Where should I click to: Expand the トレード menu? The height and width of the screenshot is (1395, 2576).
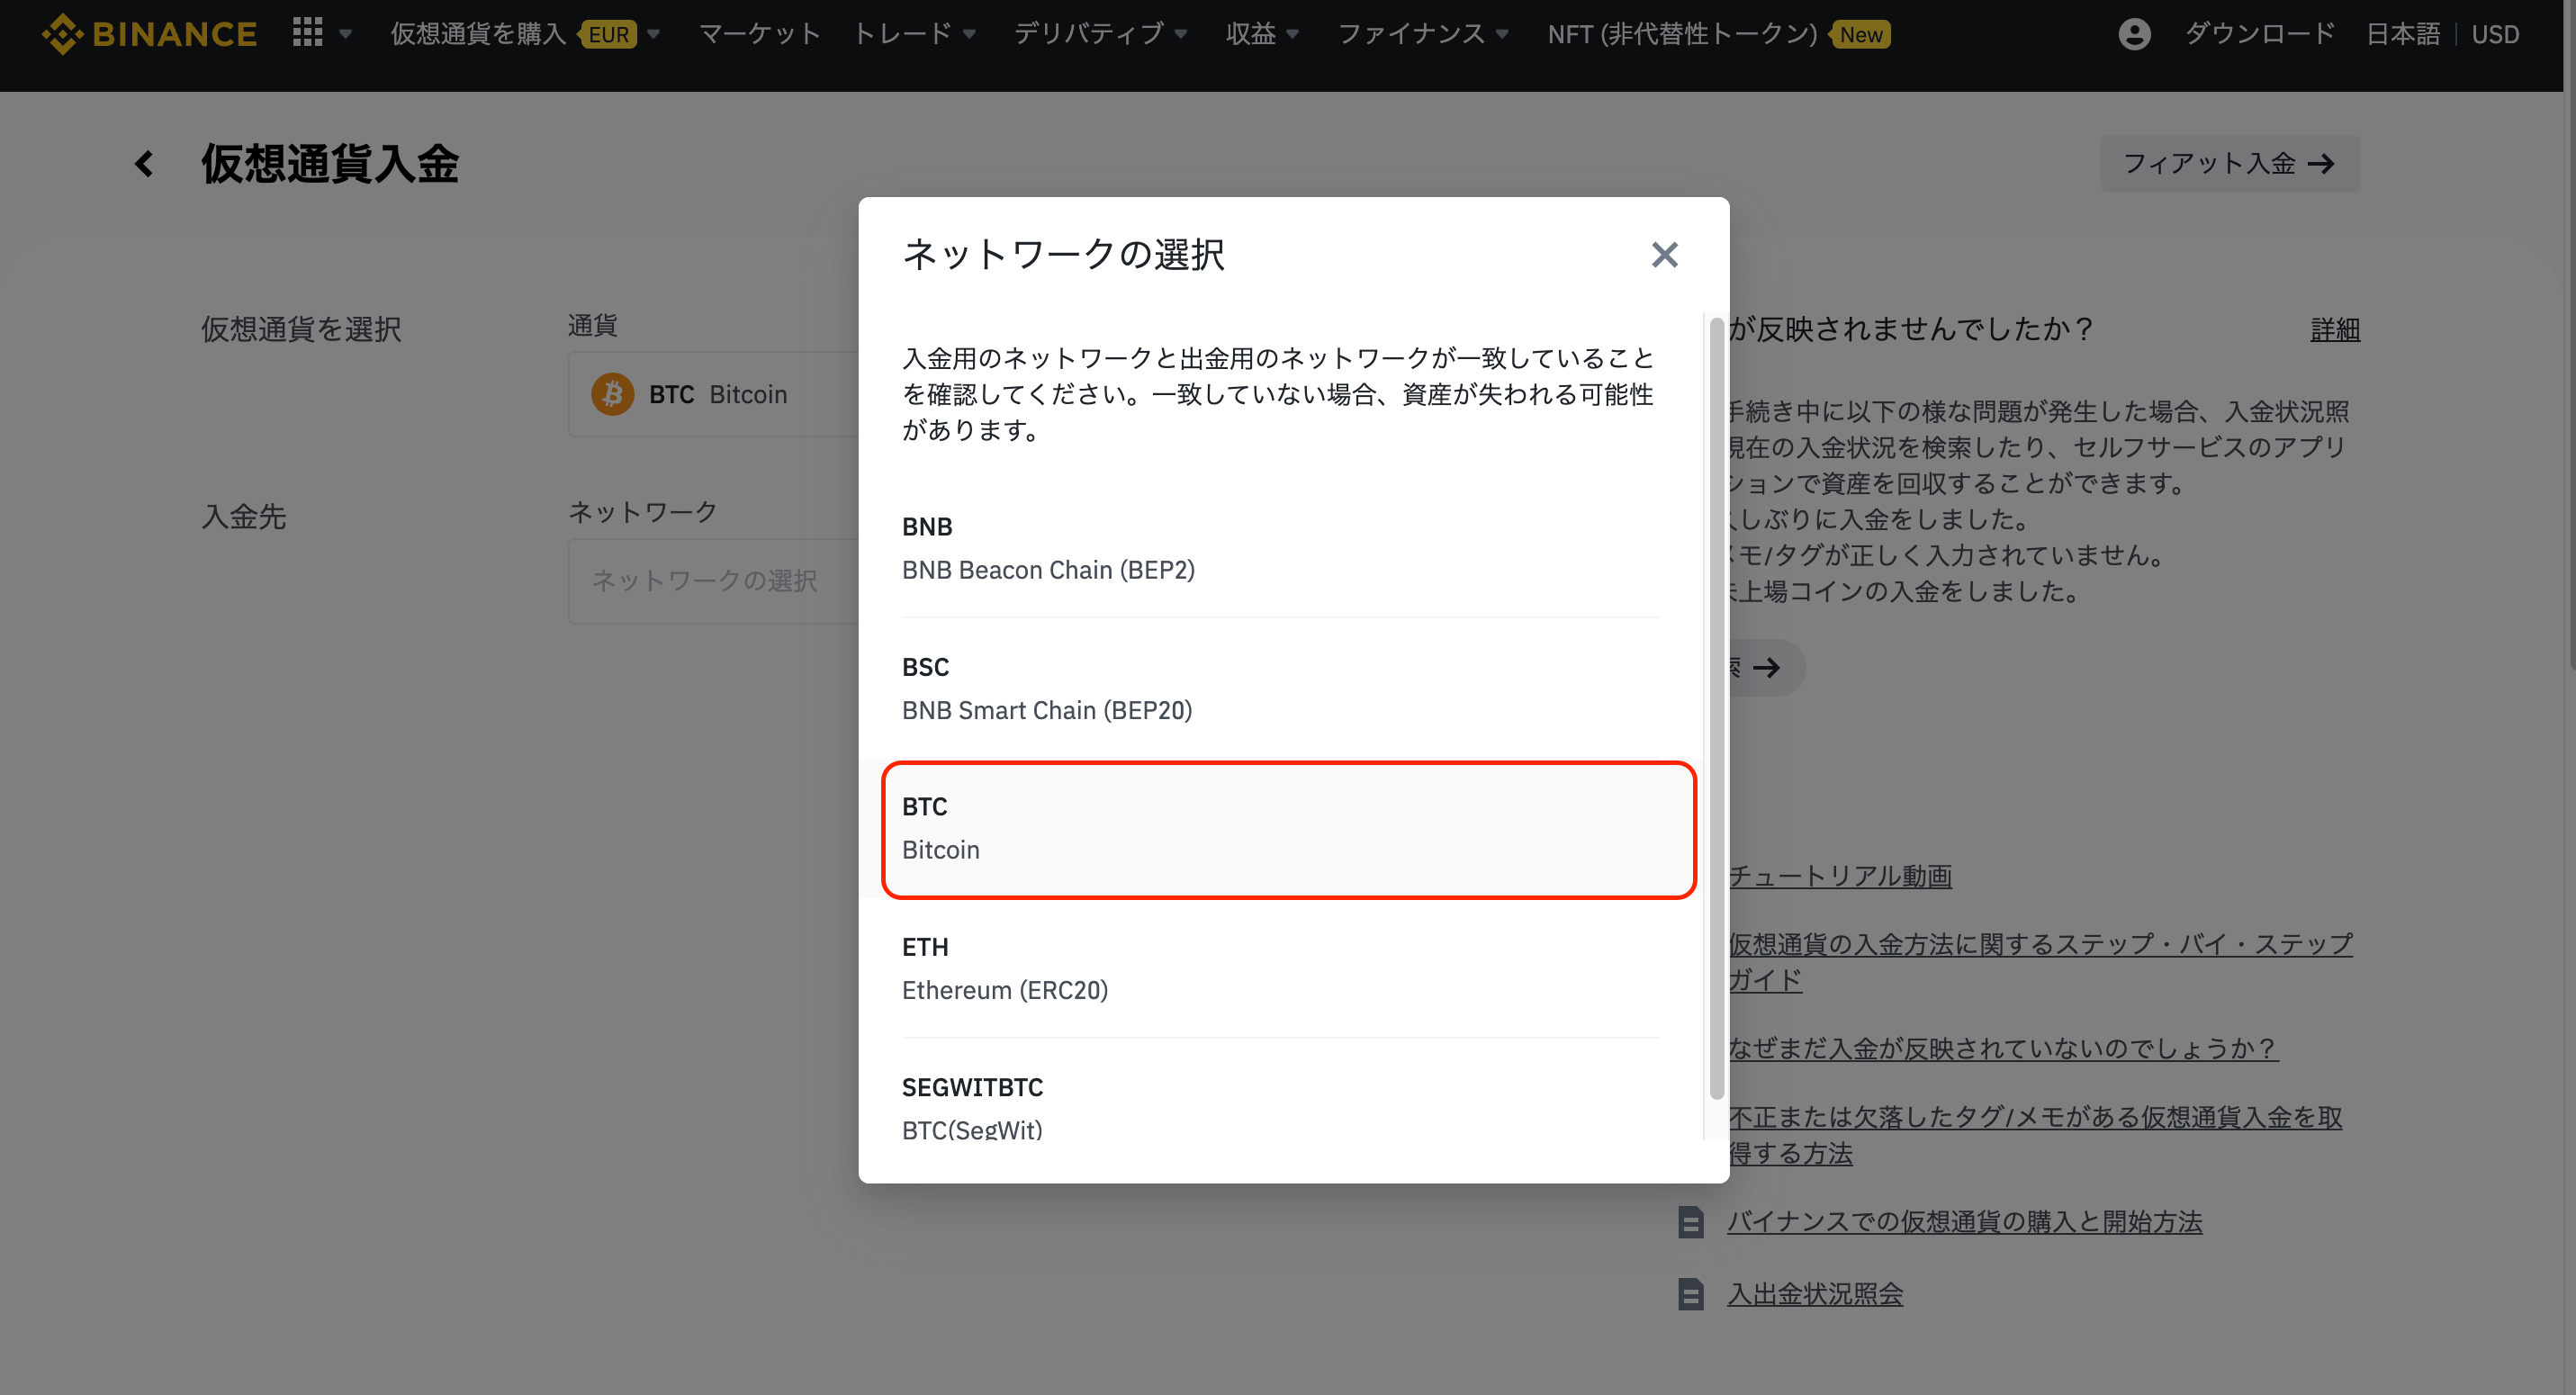point(914,34)
